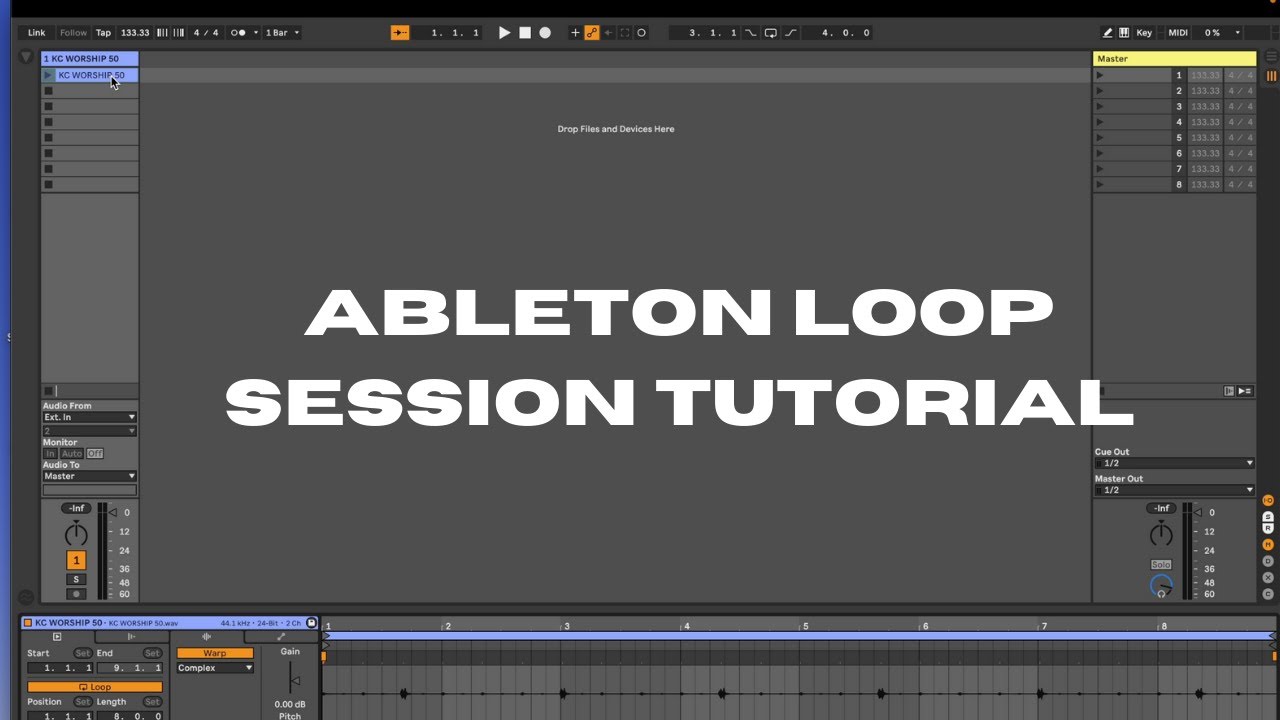Click the 4 / 4 time signature field
The height and width of the screenshot is (720, 1280).
pyautogui.click(x=206, y=33)
